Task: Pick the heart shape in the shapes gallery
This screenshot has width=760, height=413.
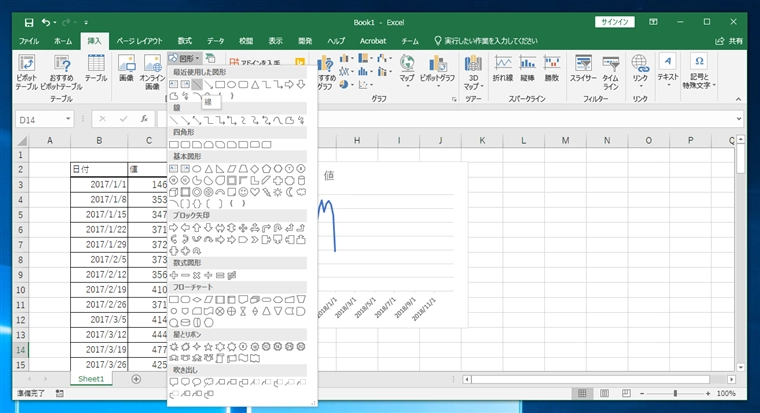Action: 256,191
